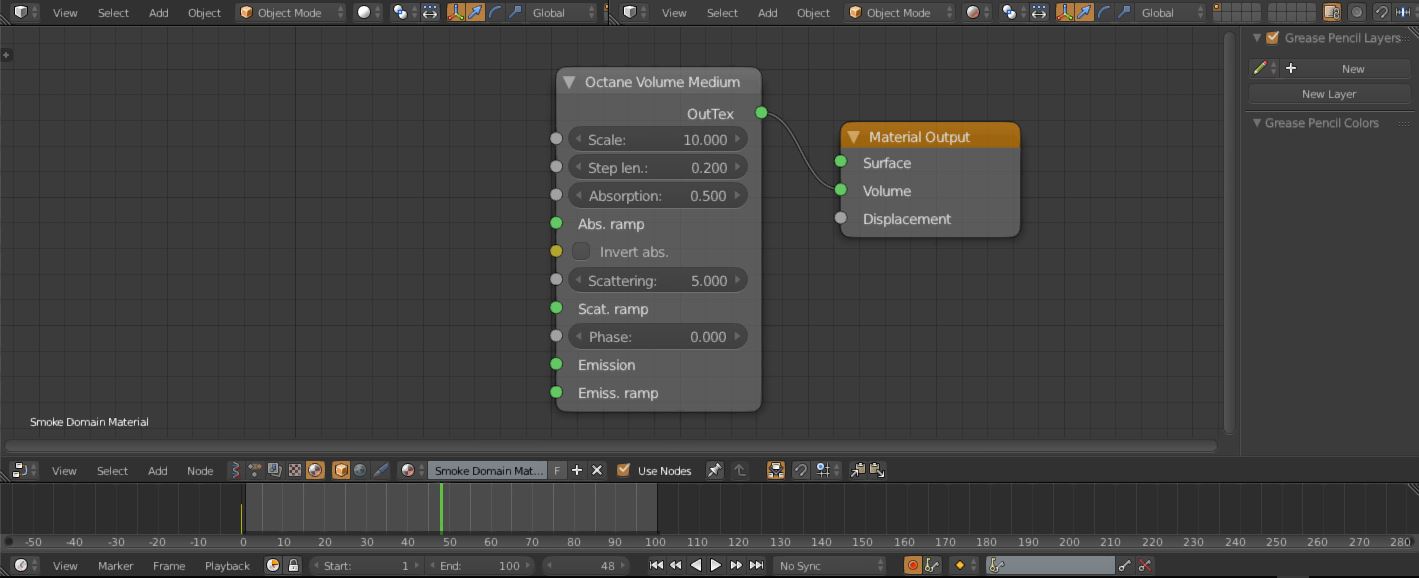Add new material with plus button
This screenshot has height=578, width=1419.
tap(577, 470)
